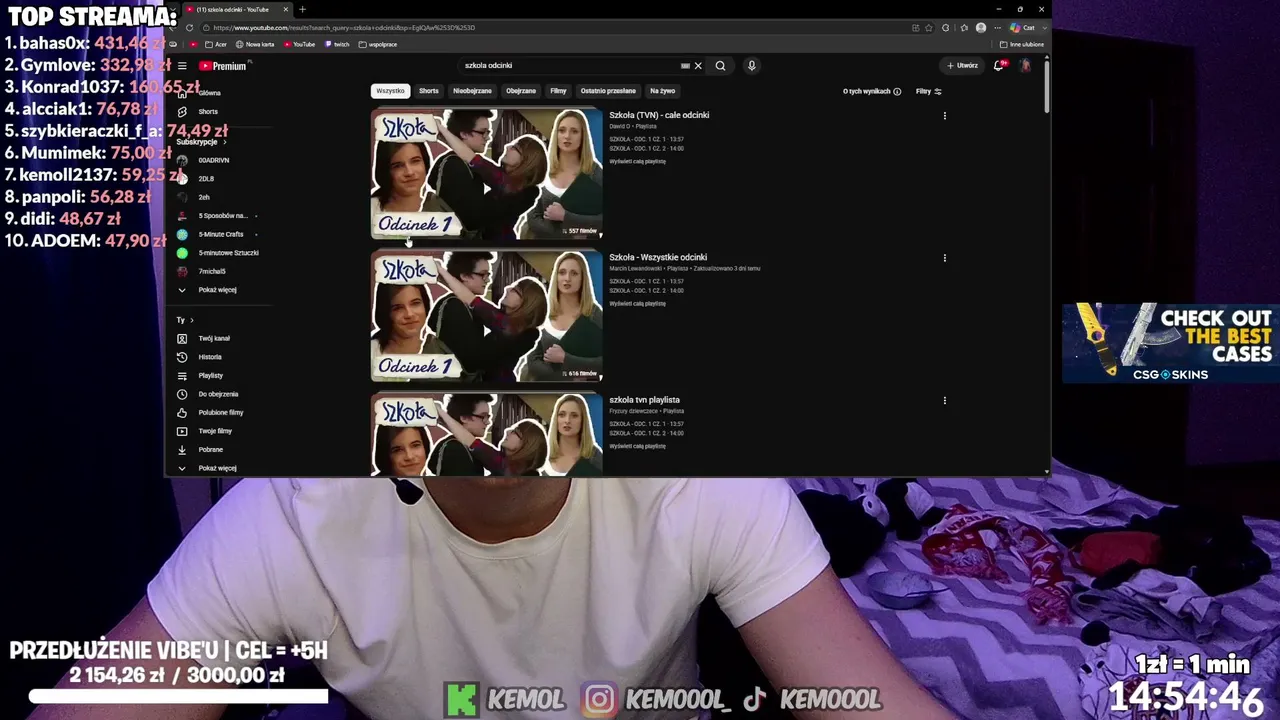This screenshot has height=720, width=1280.
Task: Open the on-screen keyboard in the search box
Action: [x=685, y=66]
